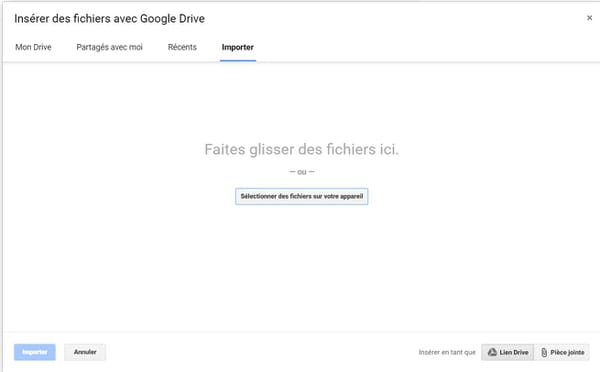The image size is (600, 372).
Task: Switch to Partagés avec moi tab
Action: pyautogui.click(x=109, y=47)
